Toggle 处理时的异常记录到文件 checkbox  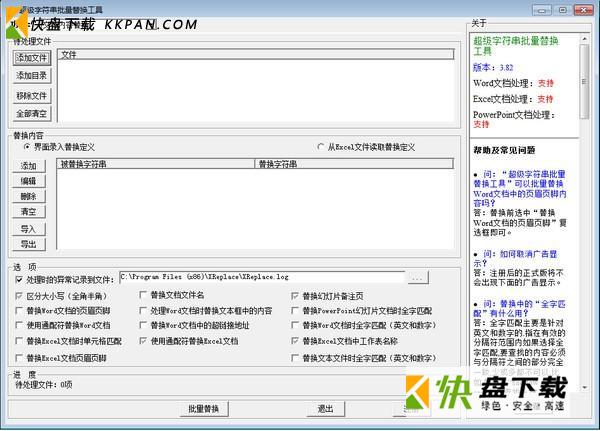19,280
